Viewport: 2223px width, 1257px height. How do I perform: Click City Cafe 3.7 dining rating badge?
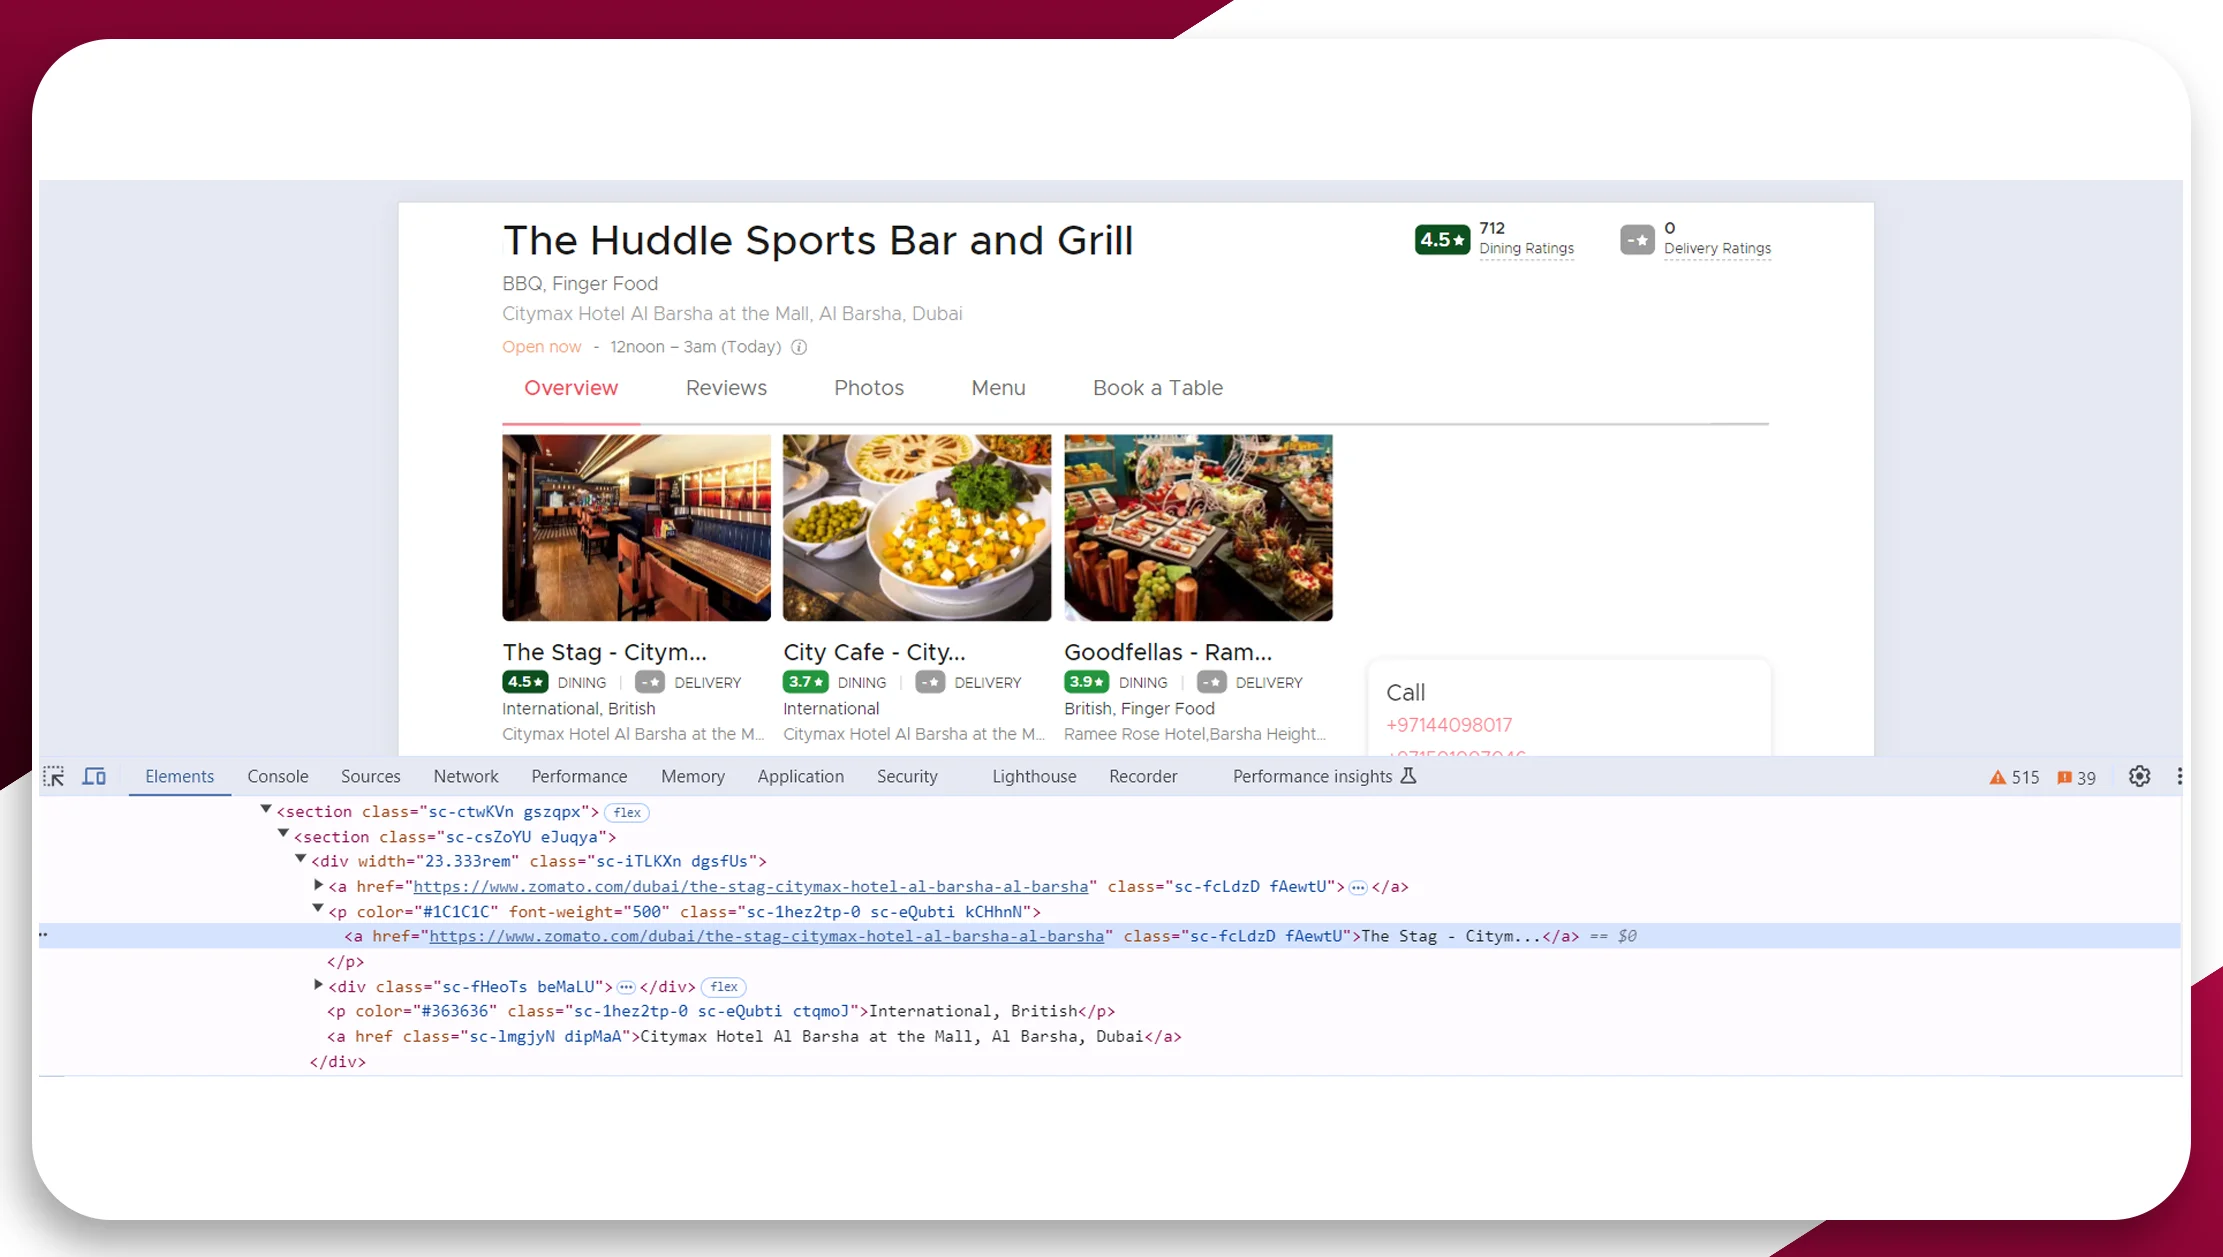[805, 682]
